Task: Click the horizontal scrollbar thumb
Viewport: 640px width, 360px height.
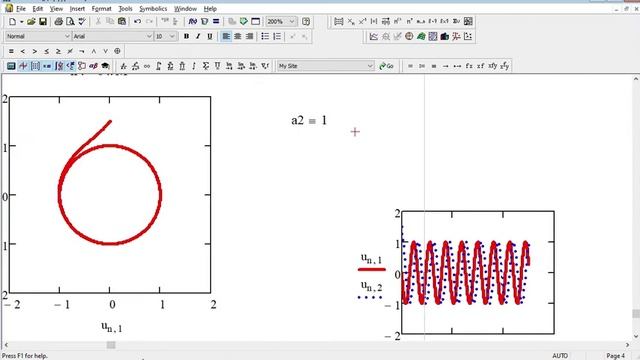Action: [111, 345]
